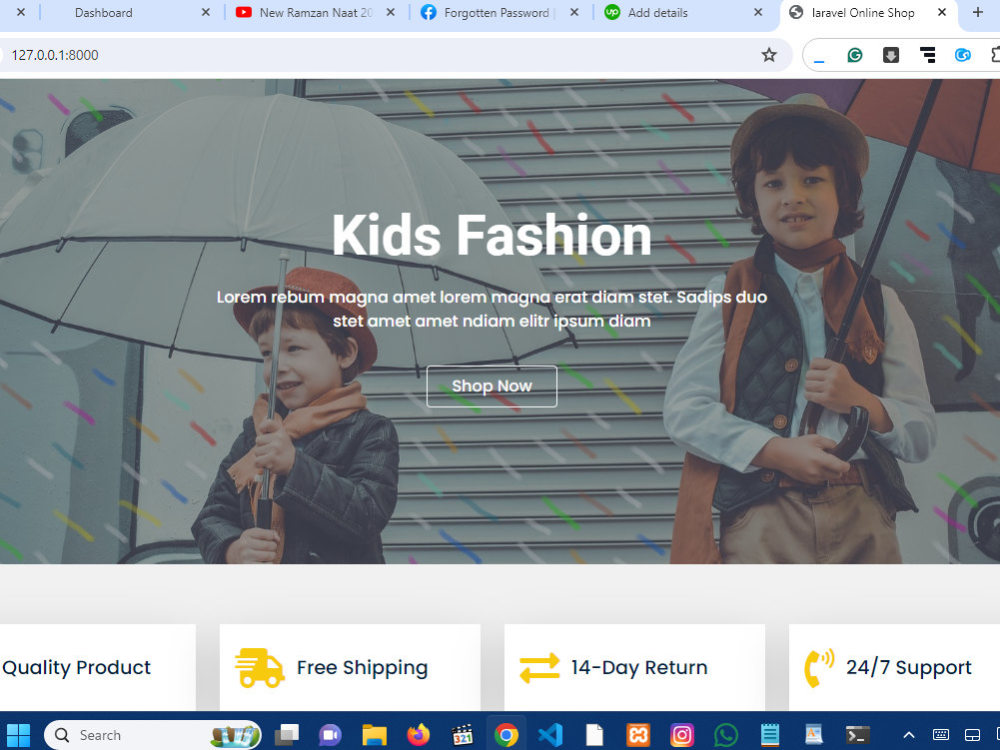The image size is (1000, 750).
Task: Click the Lorem rebum magna banner paragraph
Action: 492,309
